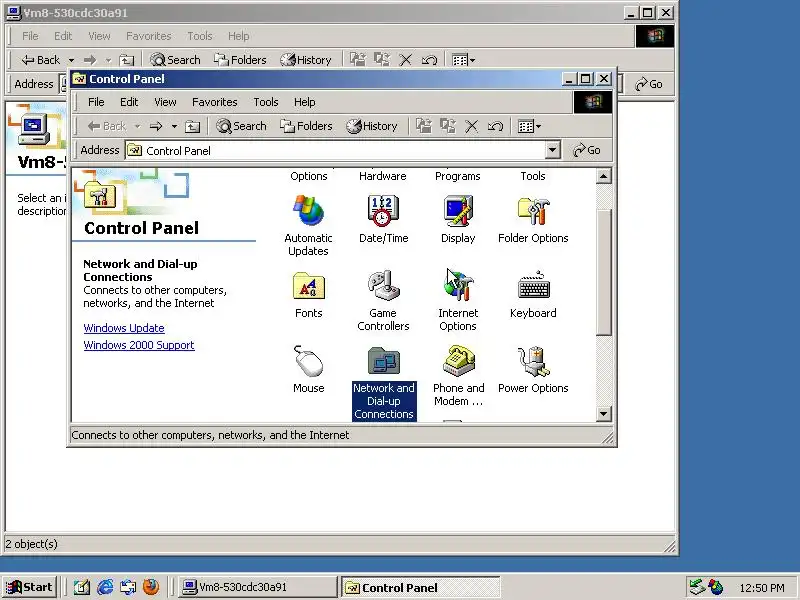
Task: Open Control Panel Help menu
Action: tap(304, 102)
